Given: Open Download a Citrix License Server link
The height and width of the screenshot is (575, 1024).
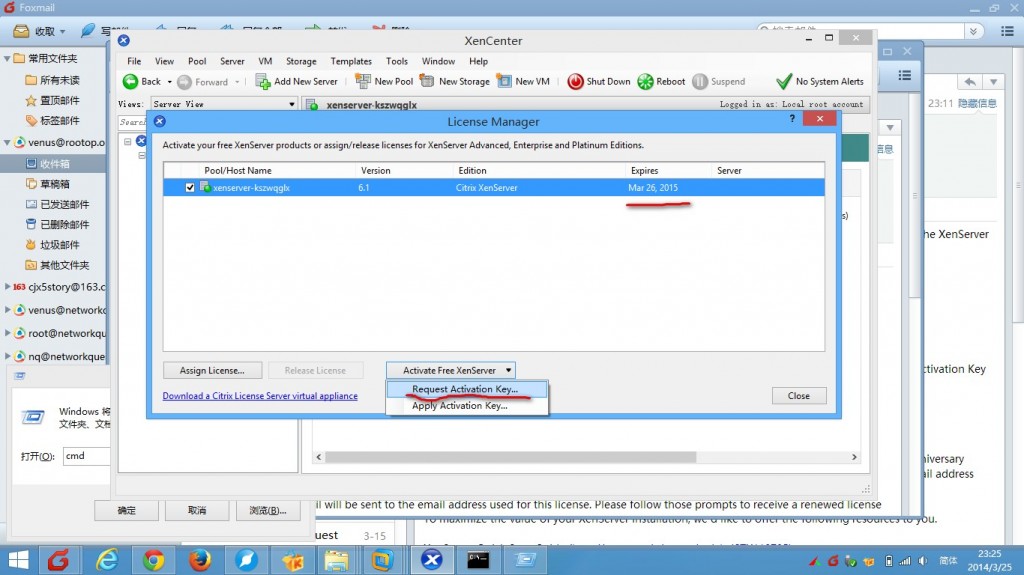Looking at the screenshot, I should click(260, 396).
